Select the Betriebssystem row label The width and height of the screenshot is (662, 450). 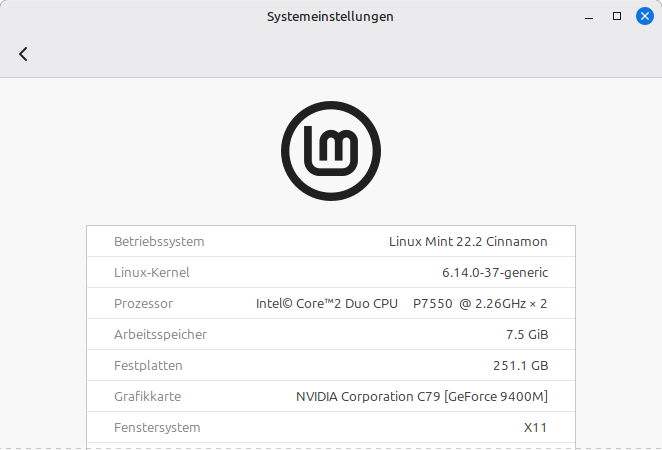pyautogui.click(x=159, y=241)
